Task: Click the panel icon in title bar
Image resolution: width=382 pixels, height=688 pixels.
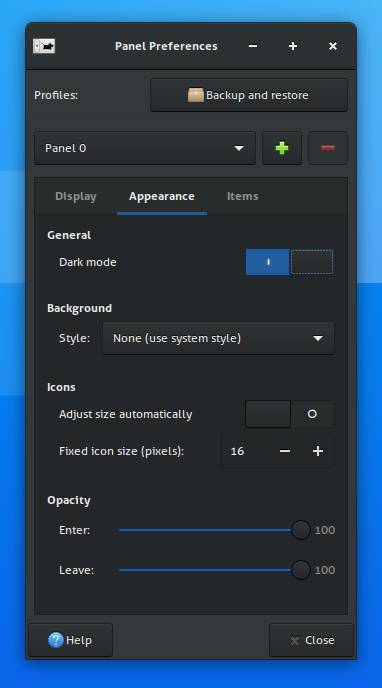Action: [x=44, y=46]
